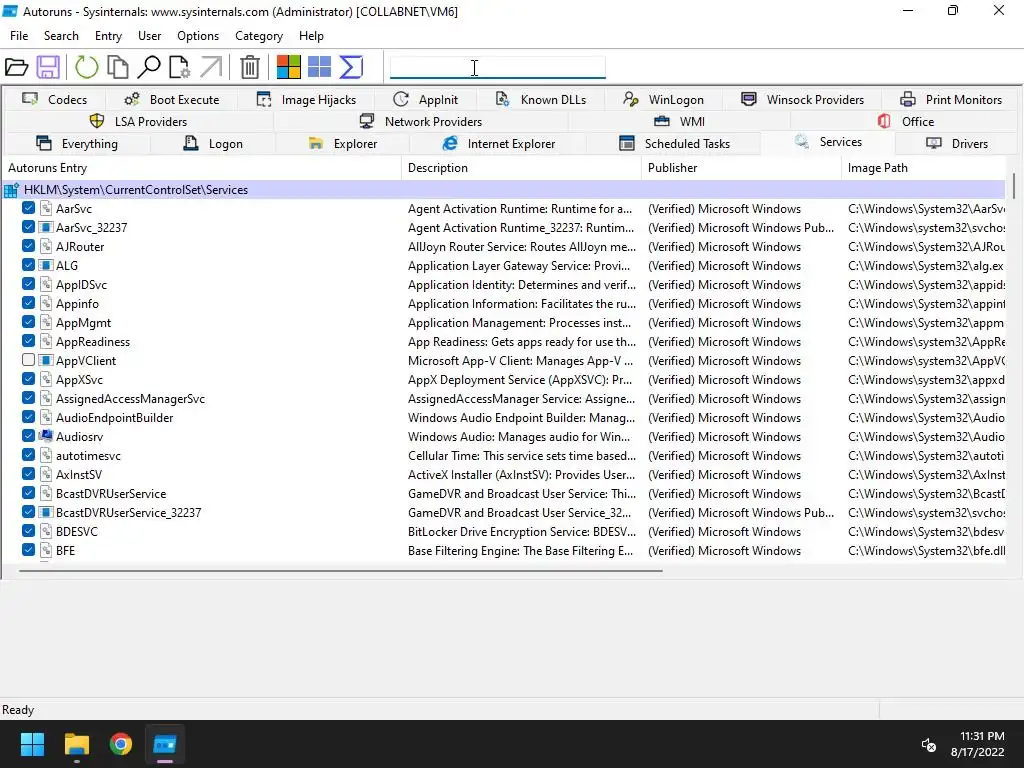Click the taskbar clock 11:31 PM

tap(982, 736)
